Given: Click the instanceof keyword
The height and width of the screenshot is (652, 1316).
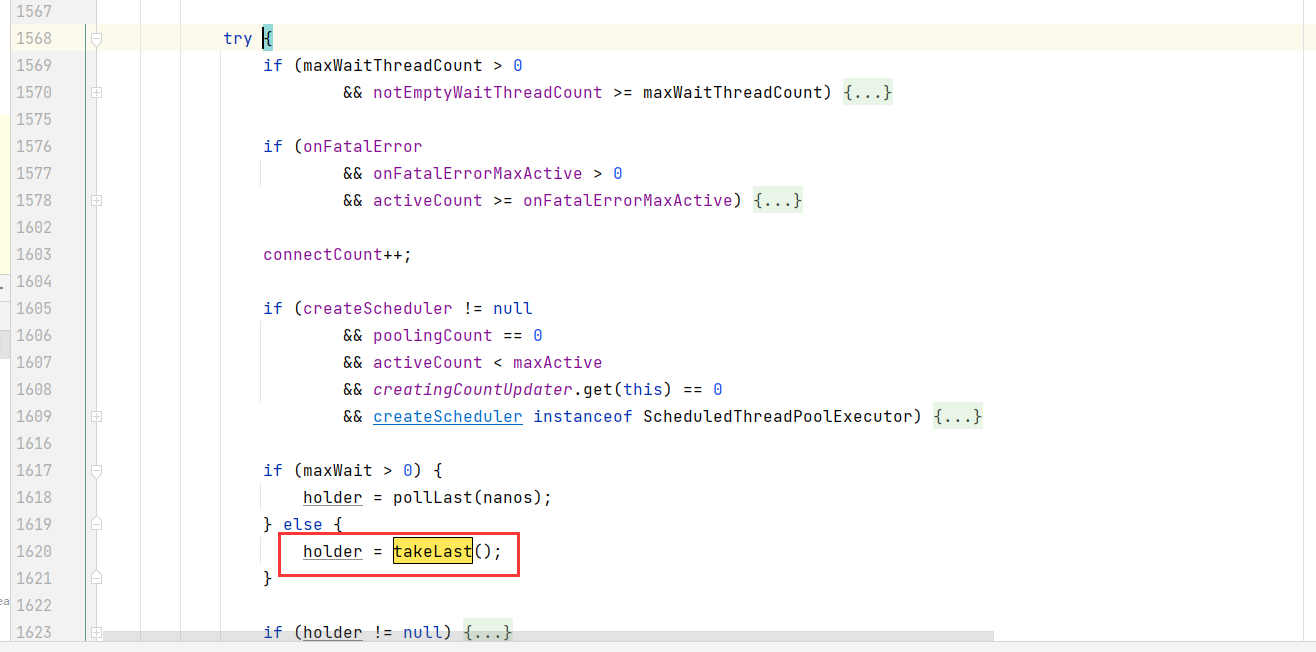Looking at the screenshot, I should coord(582,417).
